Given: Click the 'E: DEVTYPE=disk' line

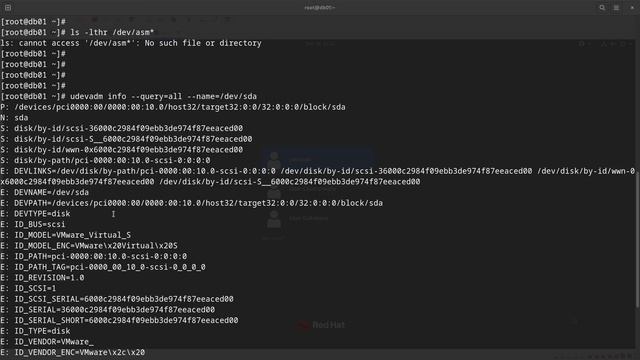Looking at the screenshot, I should 35,213.
